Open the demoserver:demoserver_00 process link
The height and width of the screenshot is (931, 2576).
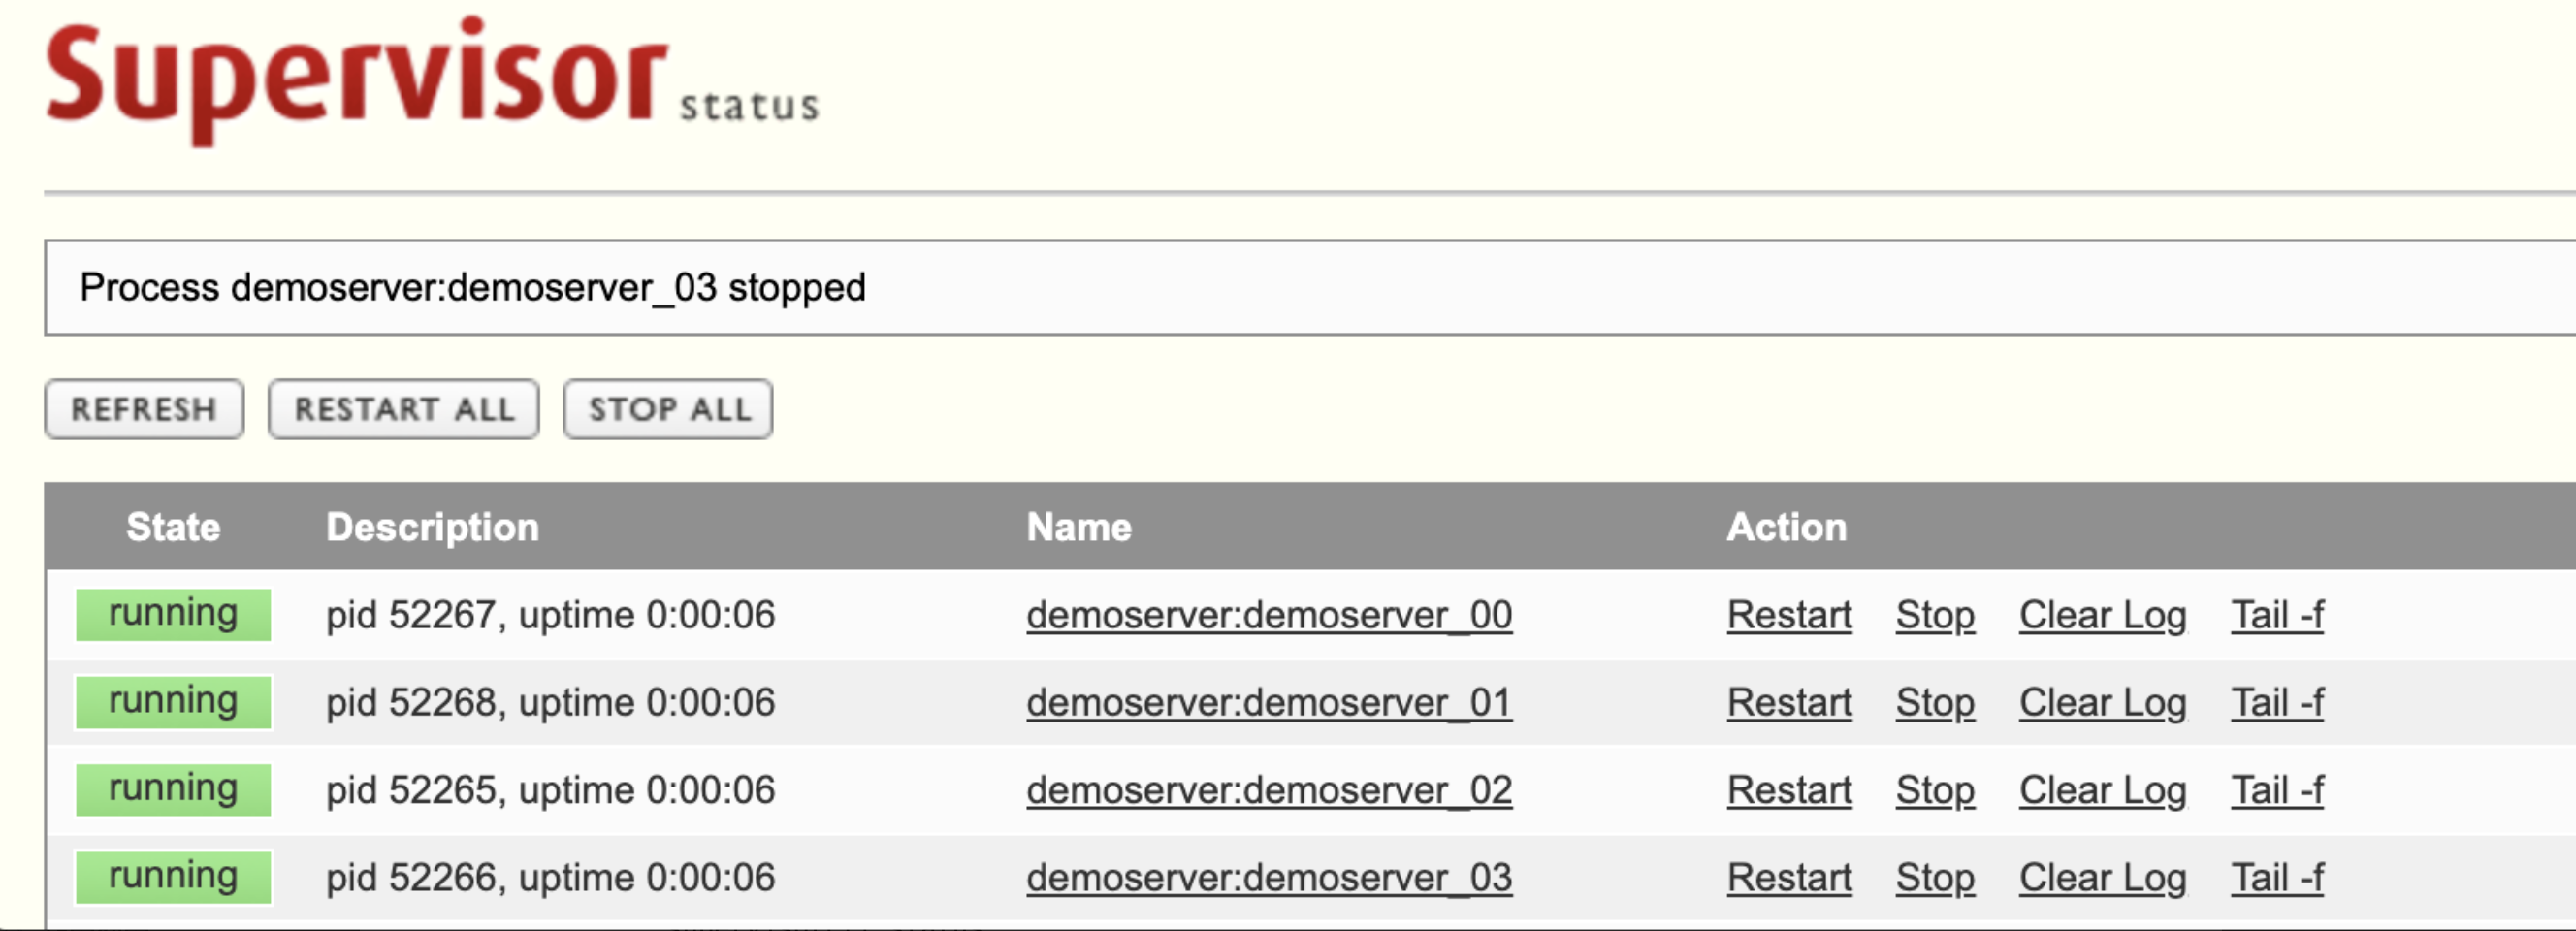[x=1269, y=615]
